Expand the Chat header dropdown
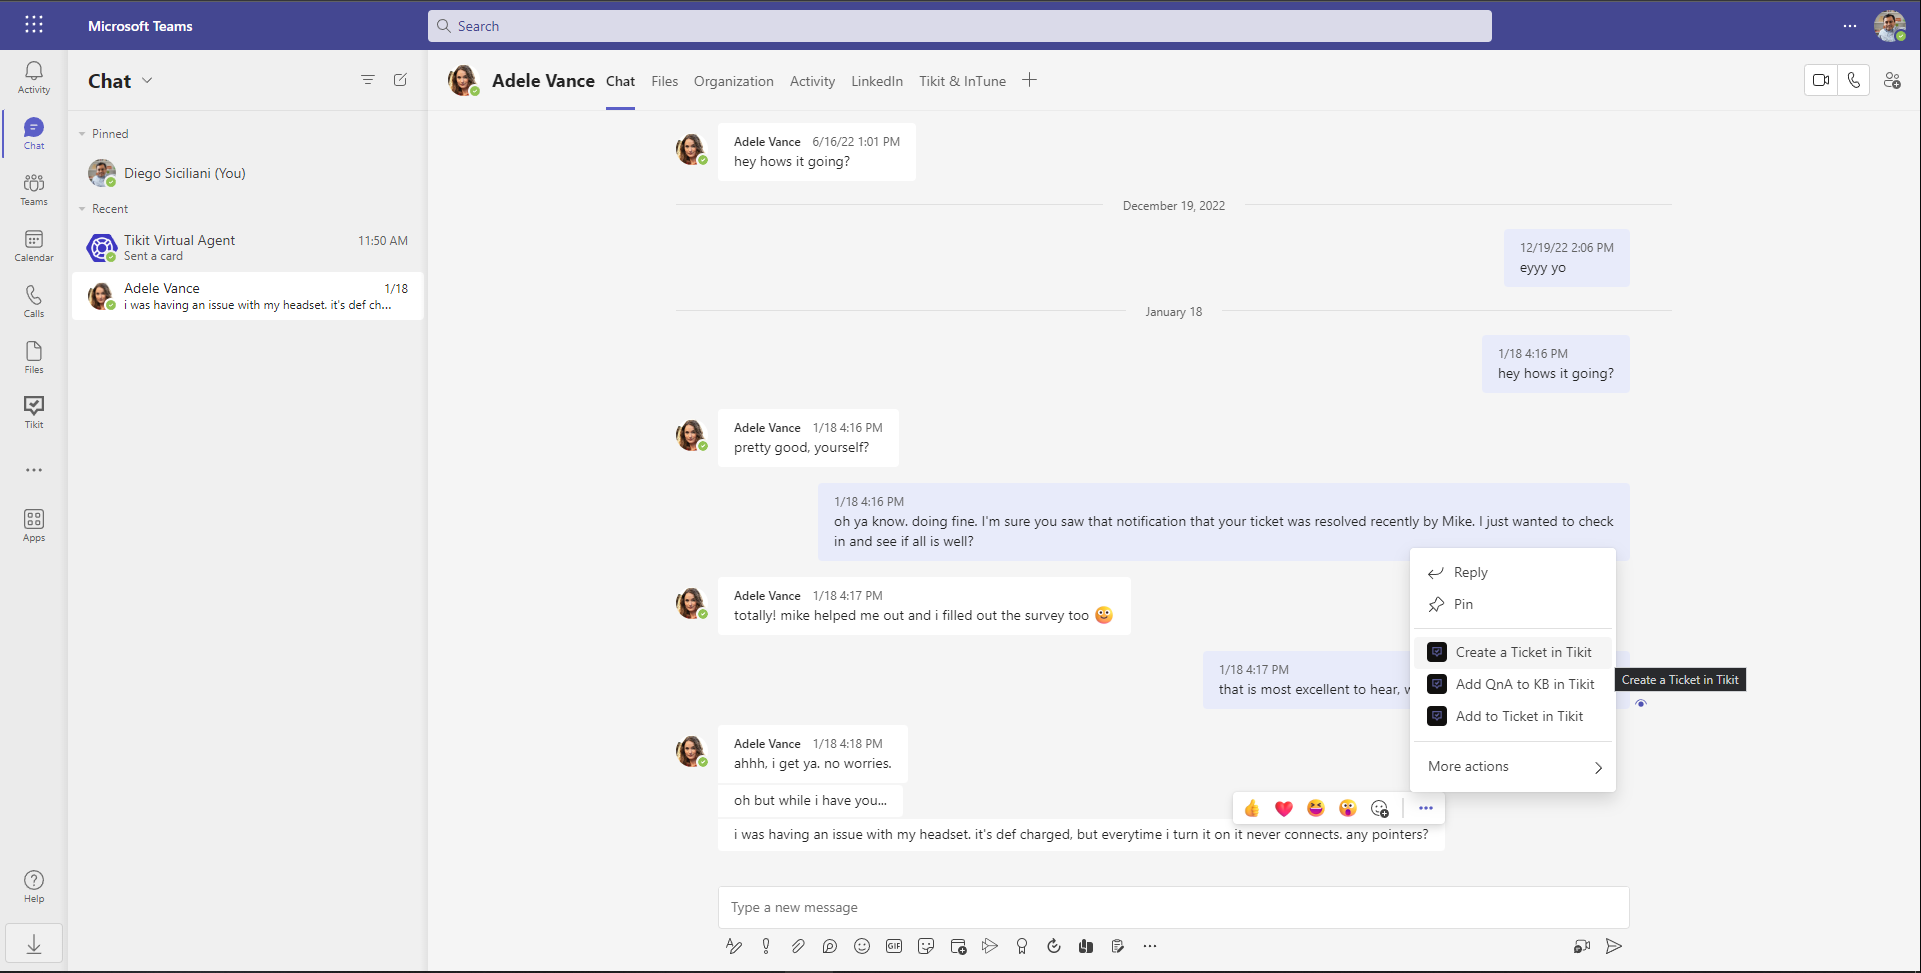This screenshot has width=1921, height=973. [148, 81]
